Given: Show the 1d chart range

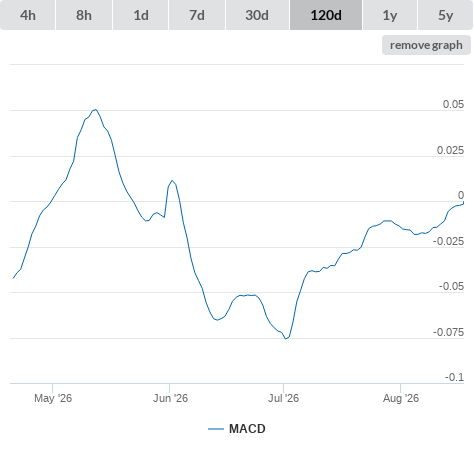Looking at the screenshot, I should (x=141, y=15).
